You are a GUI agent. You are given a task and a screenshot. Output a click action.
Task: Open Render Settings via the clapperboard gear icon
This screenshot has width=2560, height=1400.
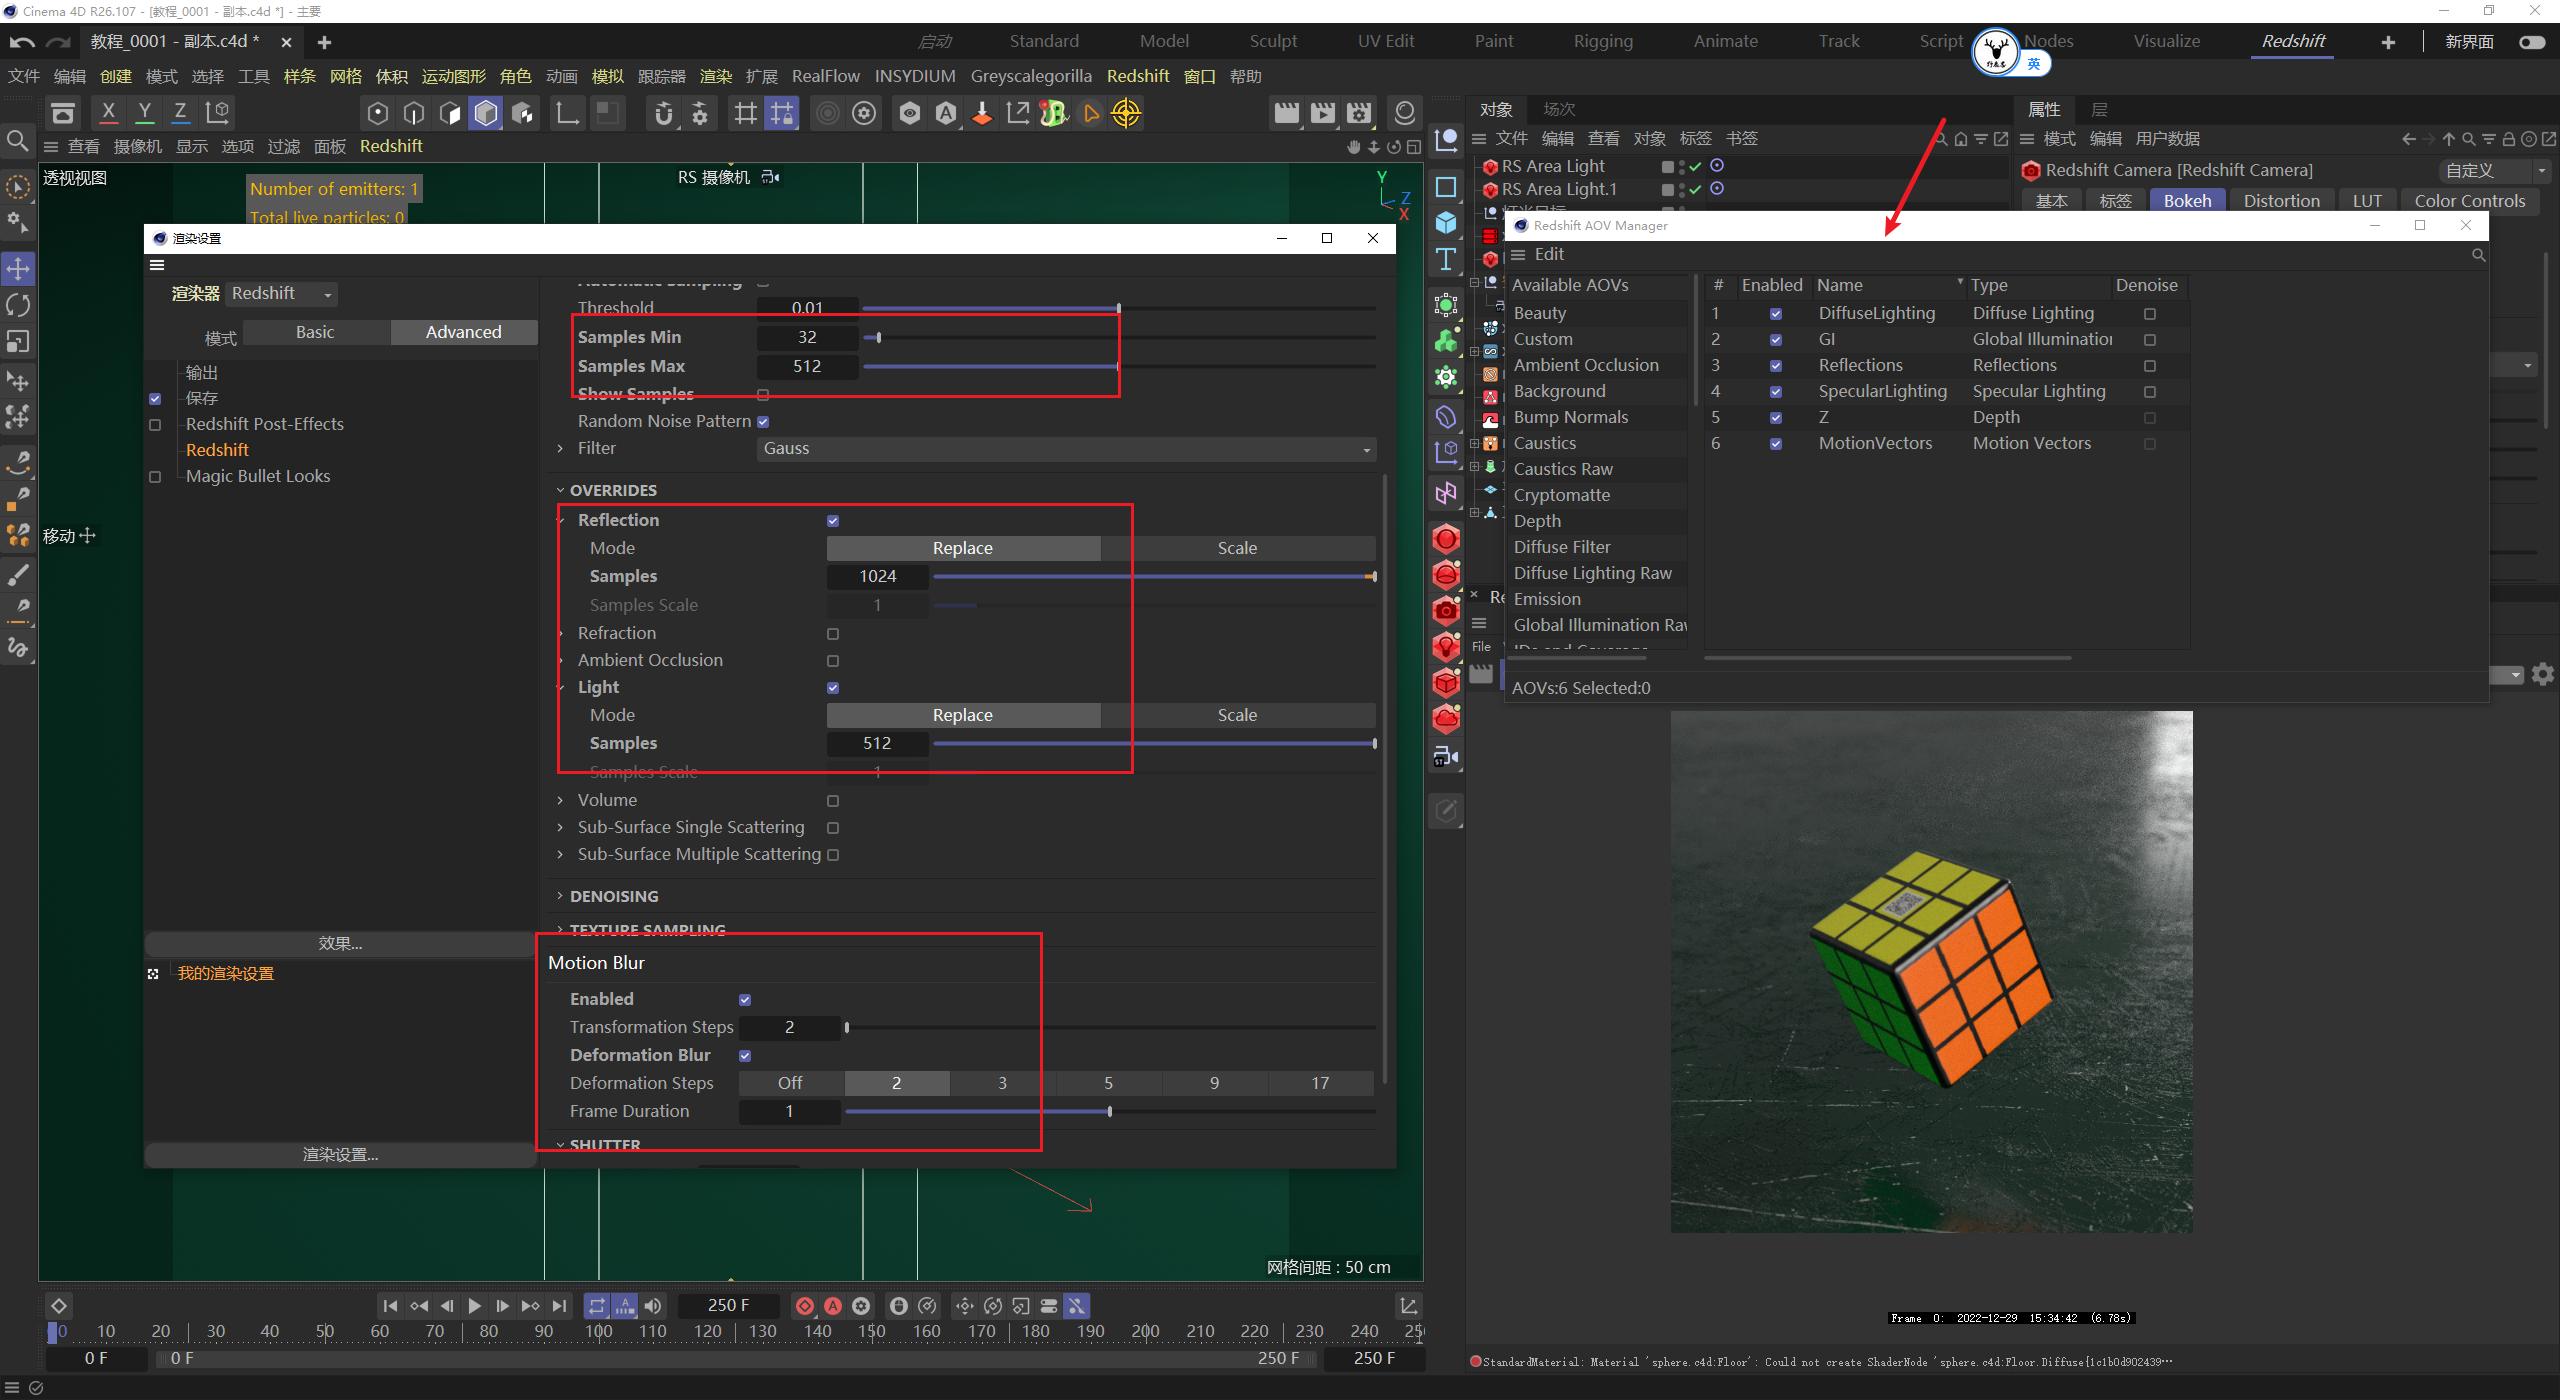tap(1359, 113)
